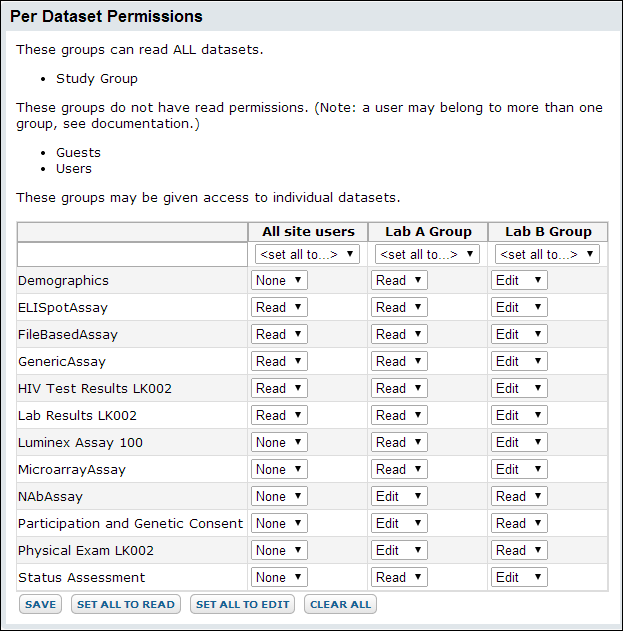623x631 pixels.
Task: Click the Set All To Edit button
Action: (242, 604)
